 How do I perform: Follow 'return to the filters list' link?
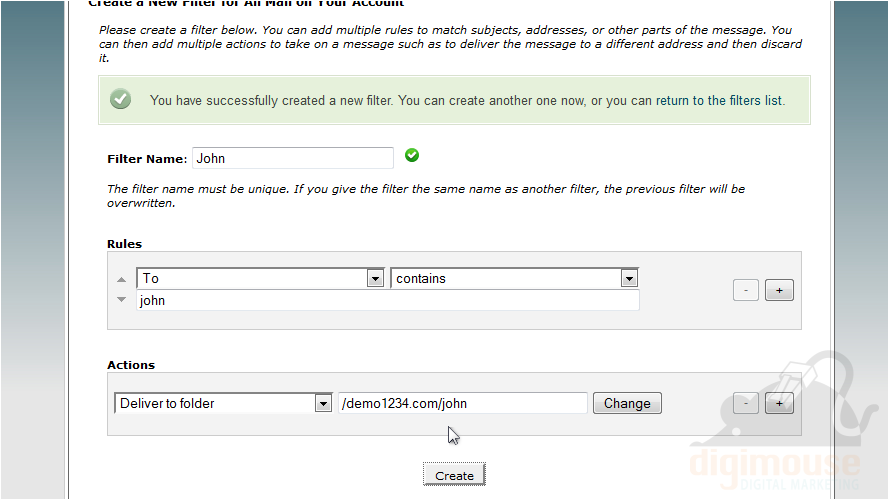point(718,100)
